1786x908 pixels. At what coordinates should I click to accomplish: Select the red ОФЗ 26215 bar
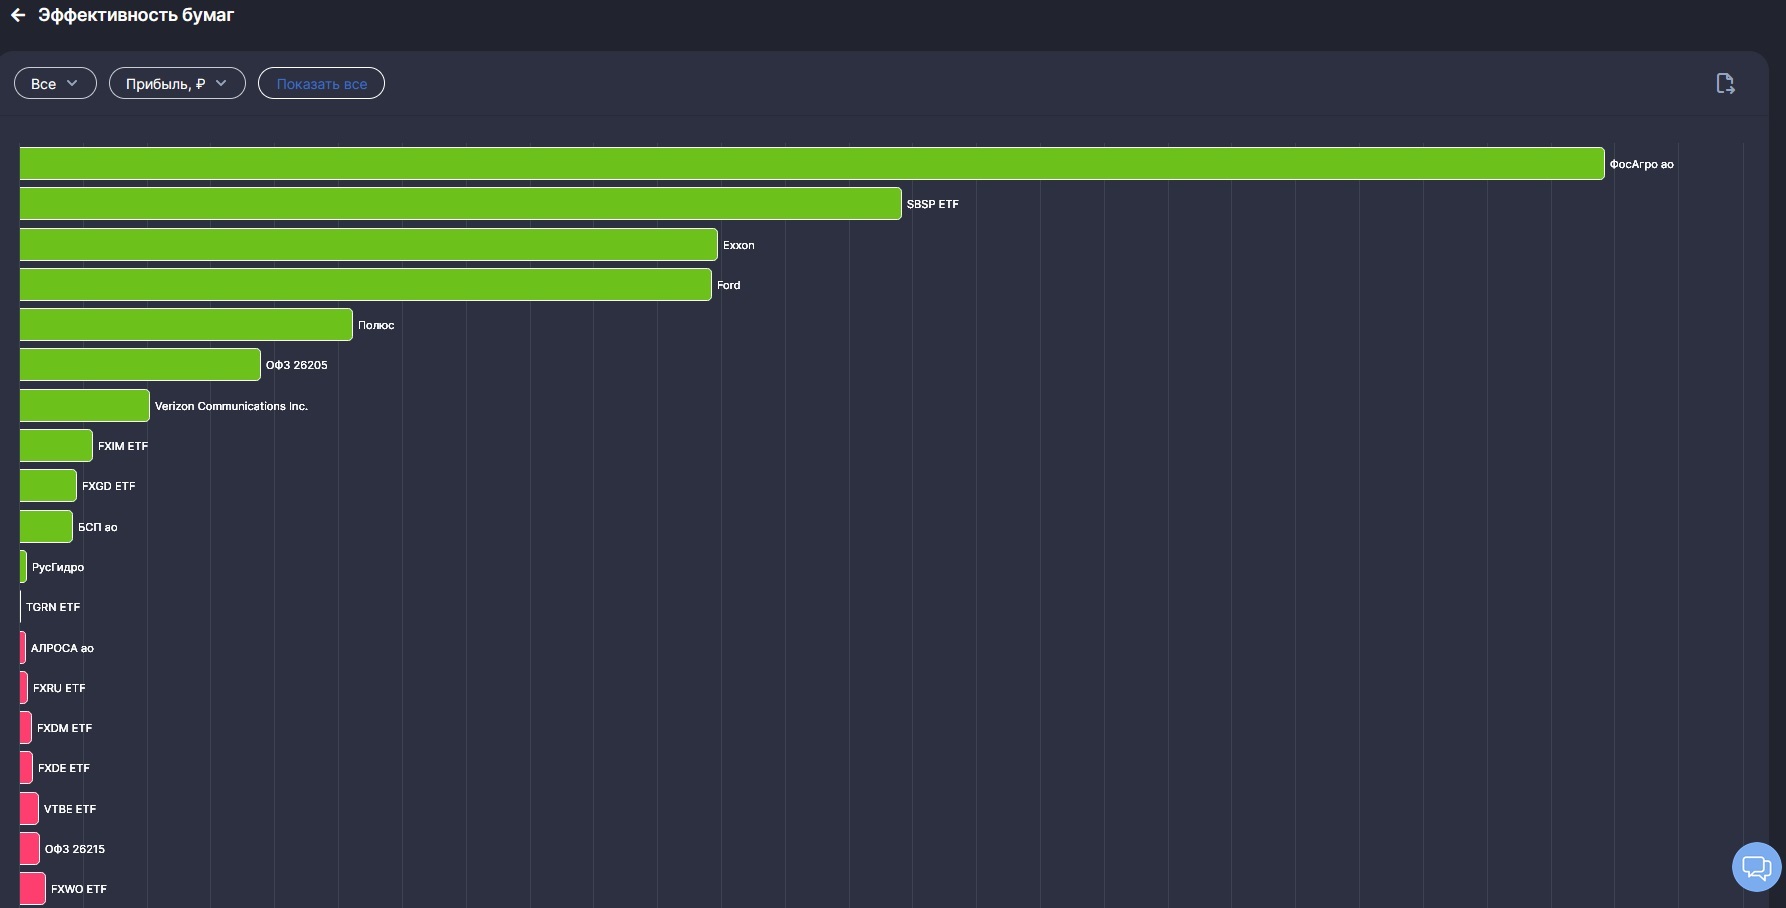[30, 849]
